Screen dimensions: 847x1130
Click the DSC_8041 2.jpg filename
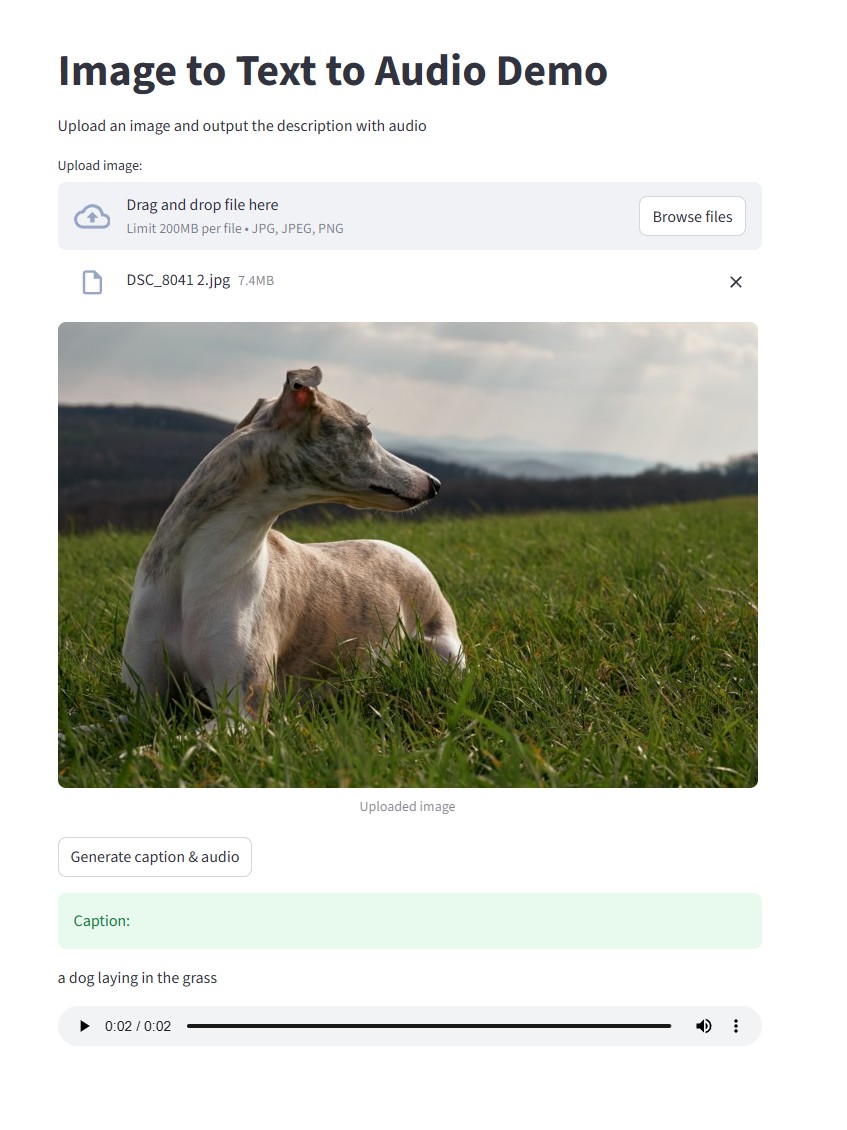tap(178, 280)
